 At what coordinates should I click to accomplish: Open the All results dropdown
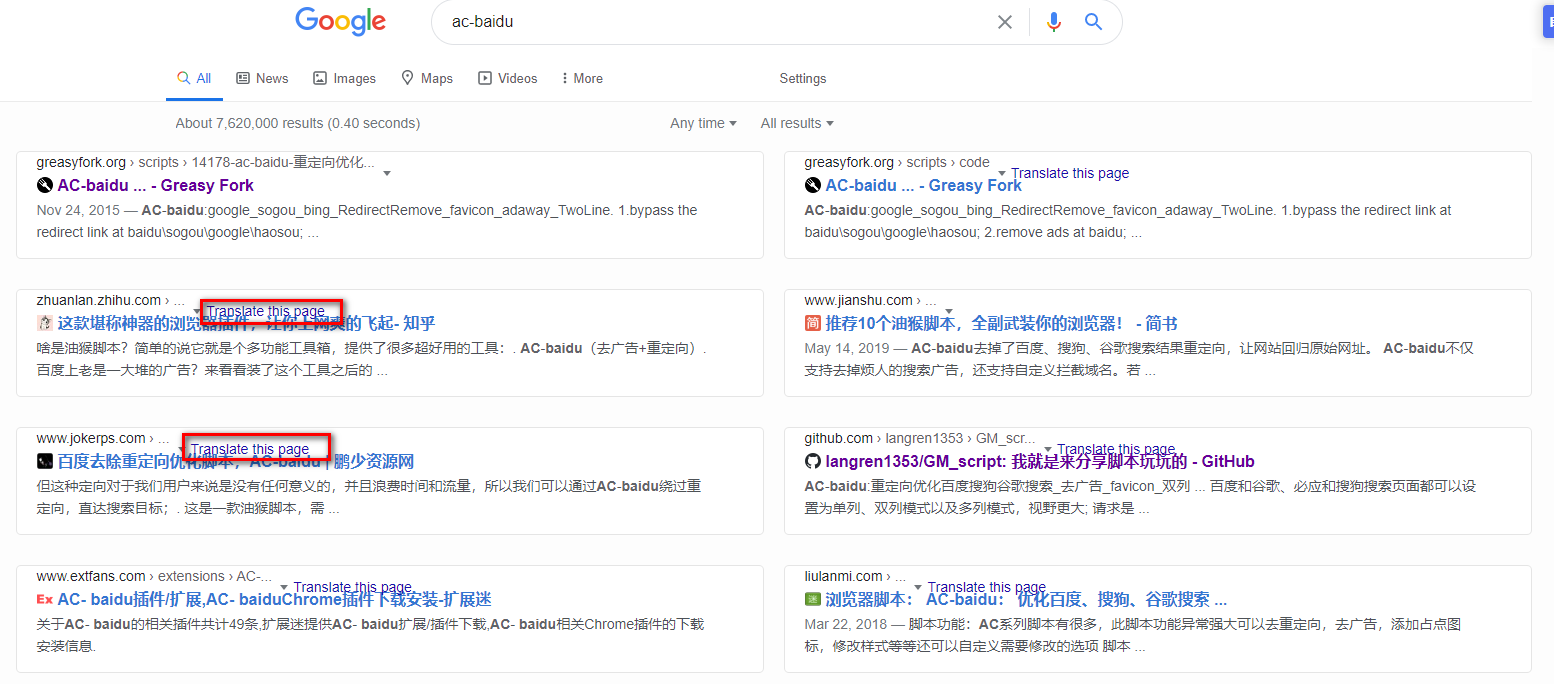point(796,122)
